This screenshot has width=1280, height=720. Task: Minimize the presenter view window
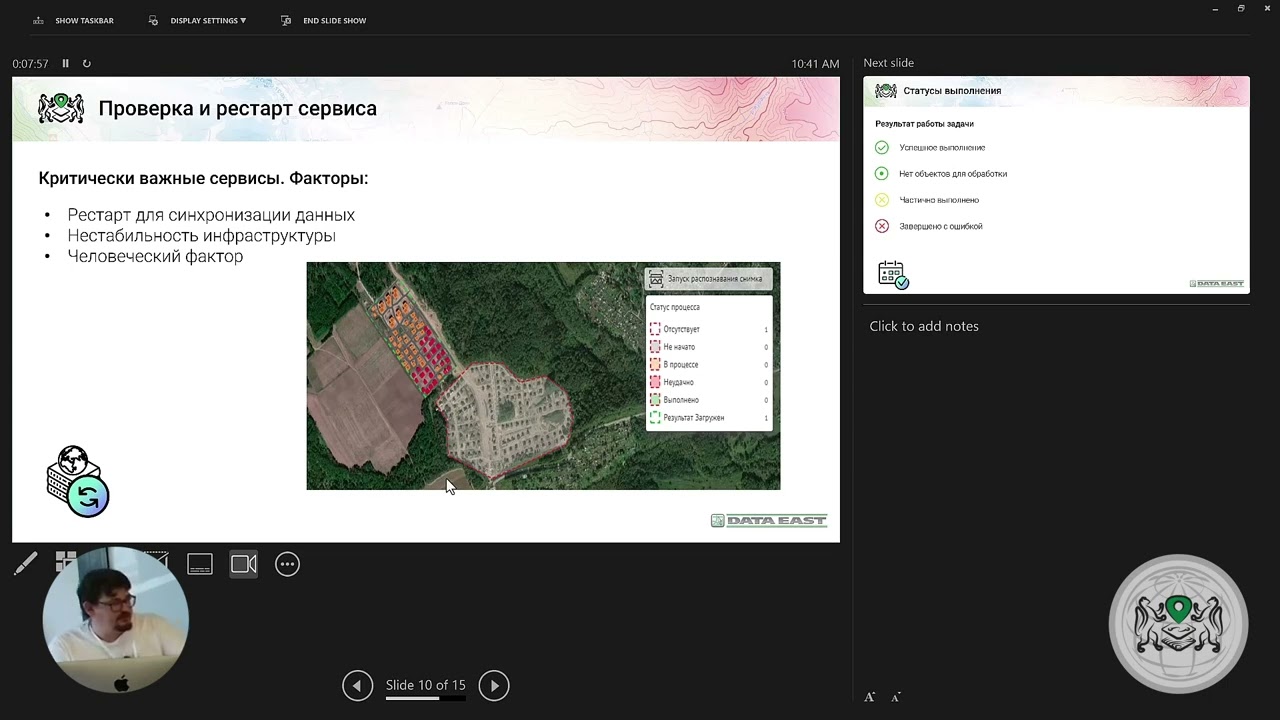click(1215, 9)
